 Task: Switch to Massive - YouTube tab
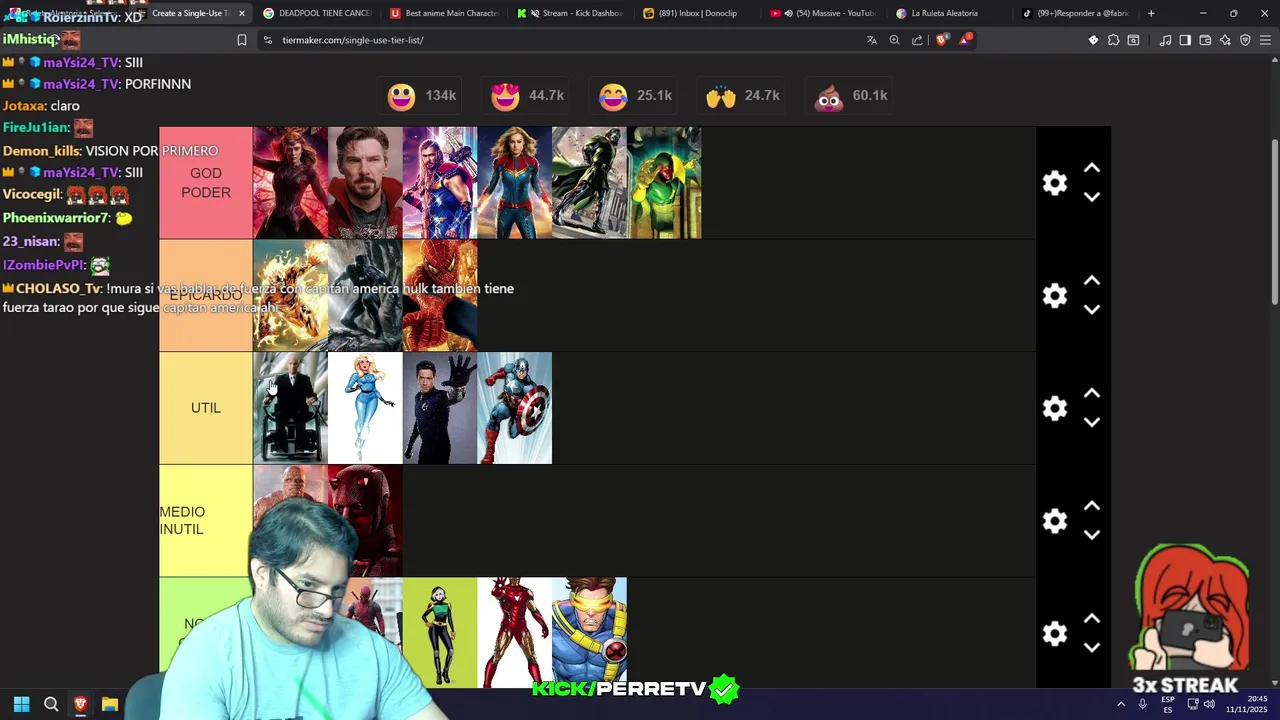(x=823, y=13)
